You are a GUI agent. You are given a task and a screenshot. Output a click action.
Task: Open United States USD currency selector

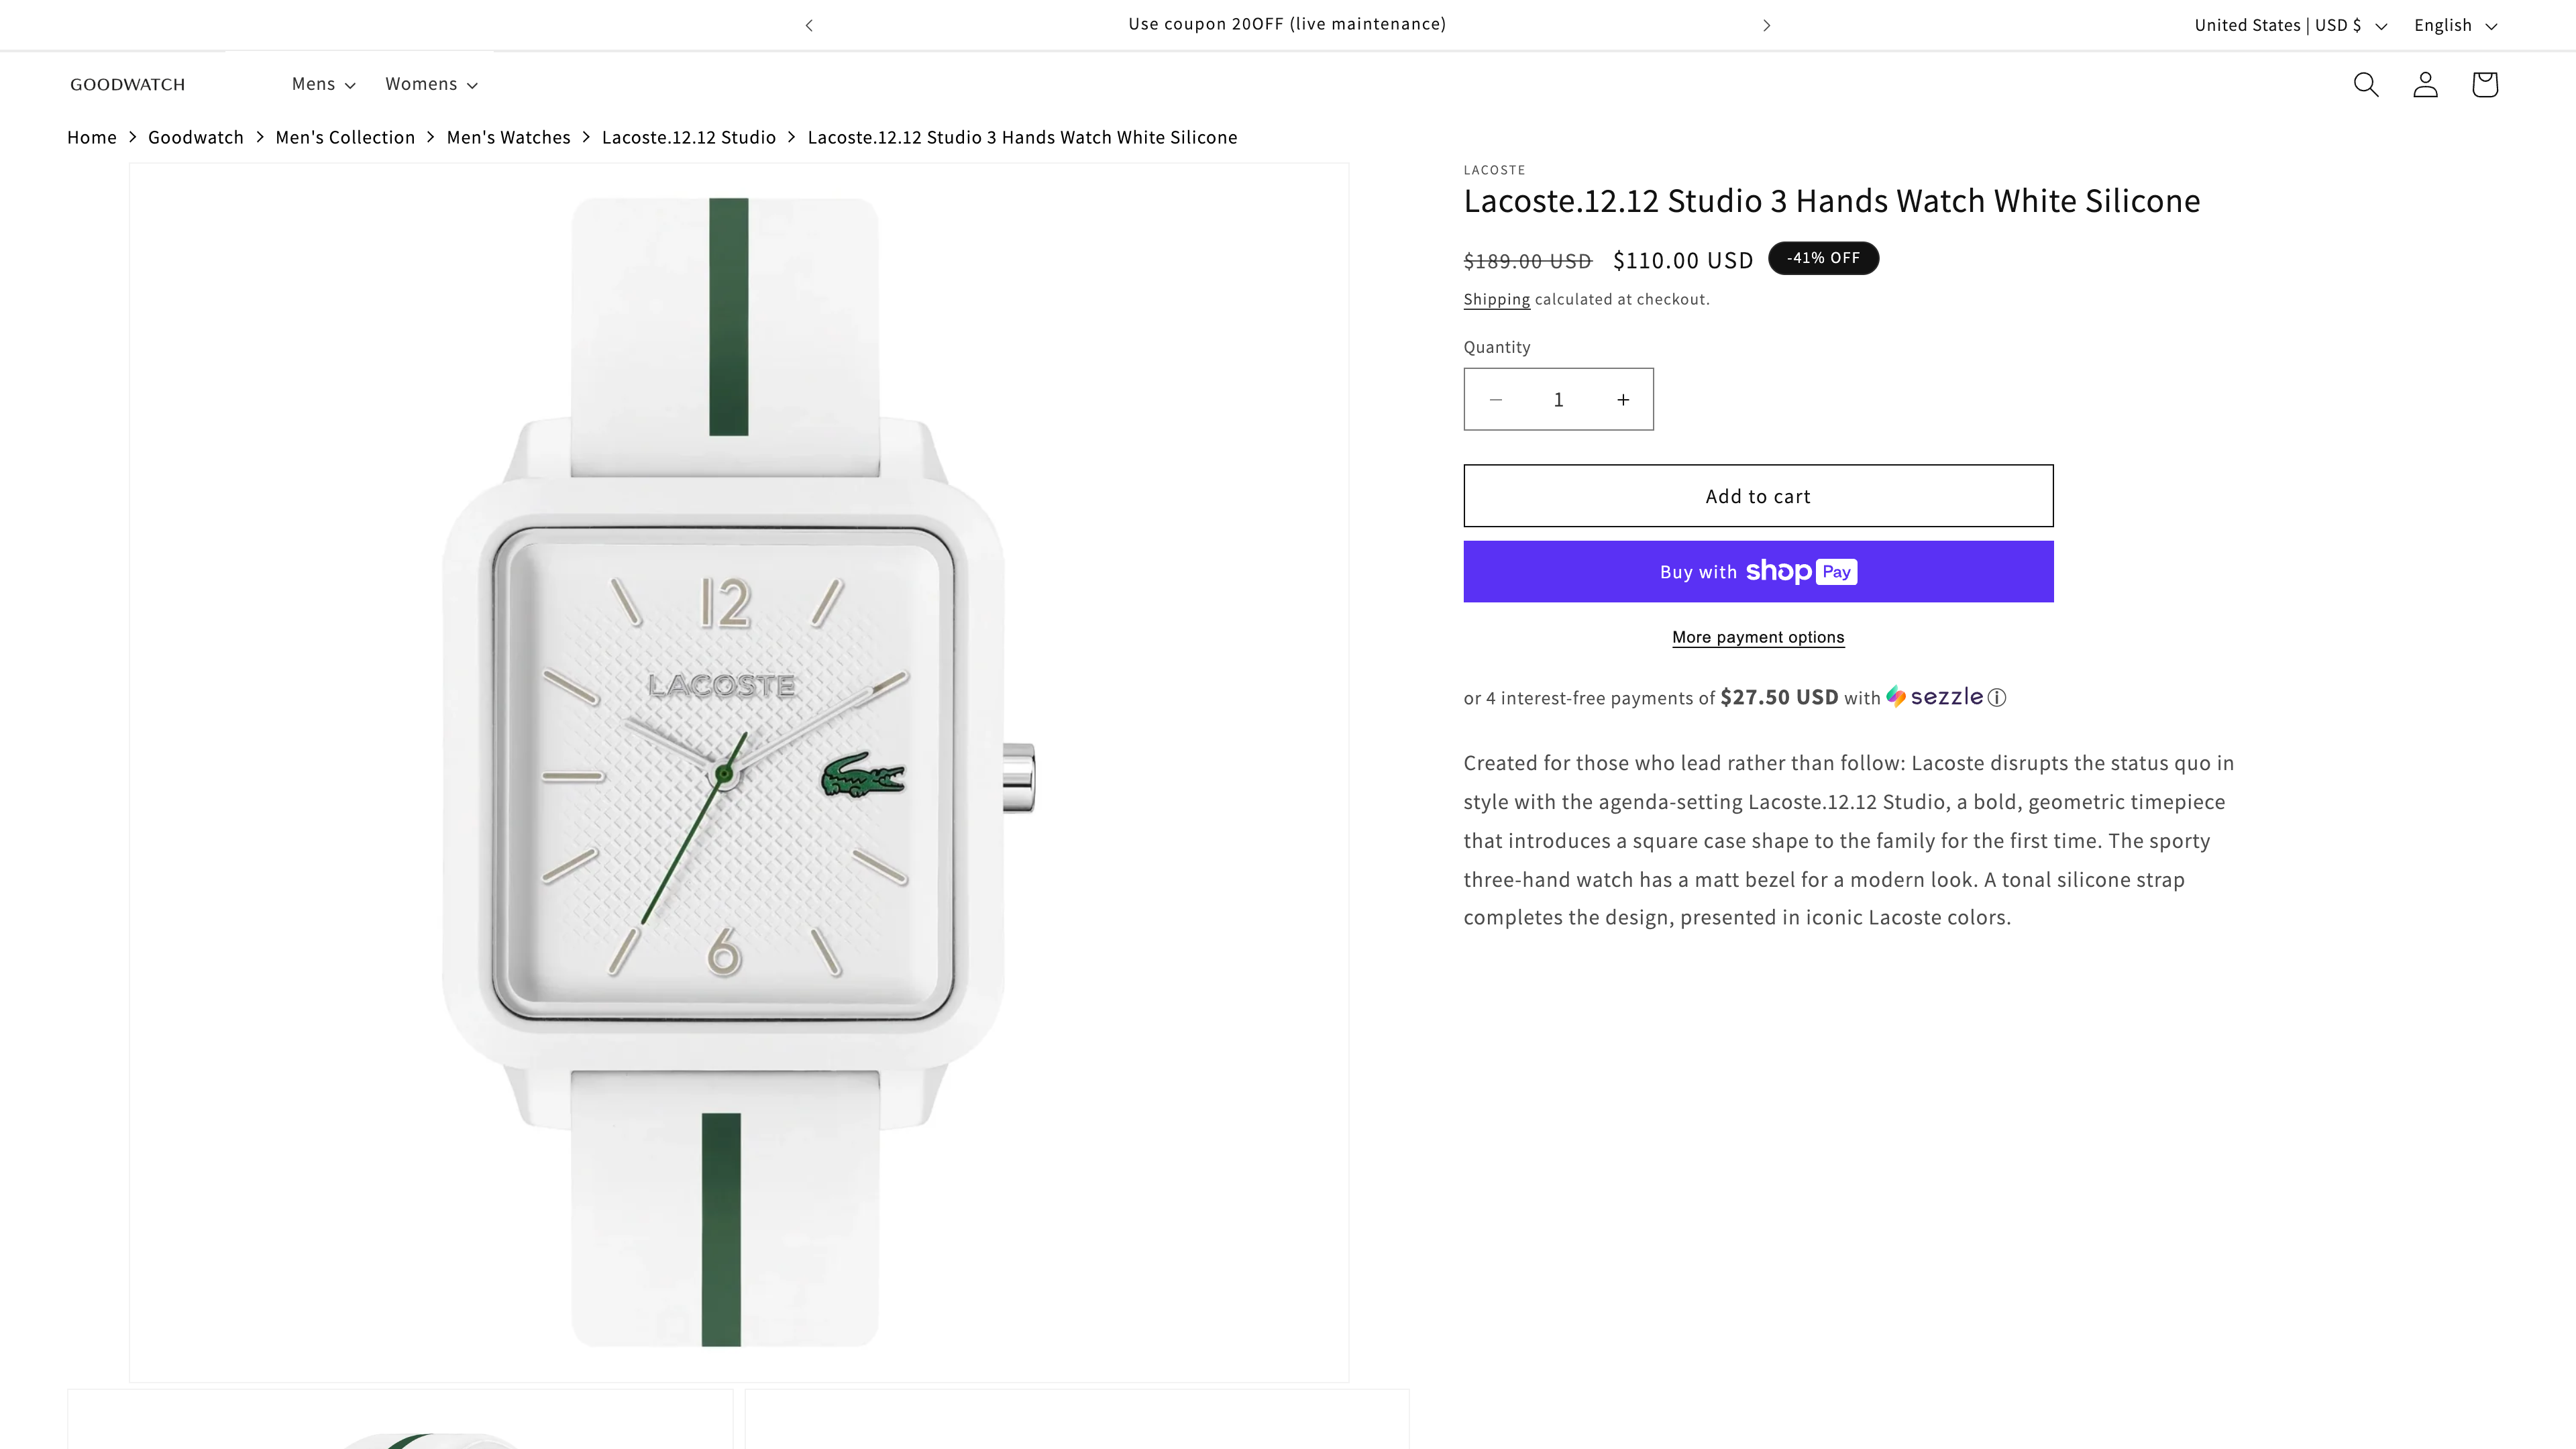tap(2290, 25)
